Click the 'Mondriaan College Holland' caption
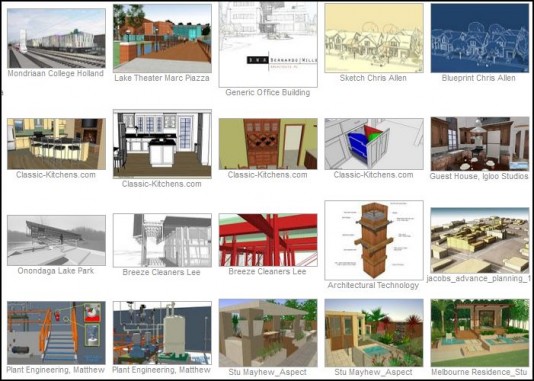The image size is (534, 381). 56,74
